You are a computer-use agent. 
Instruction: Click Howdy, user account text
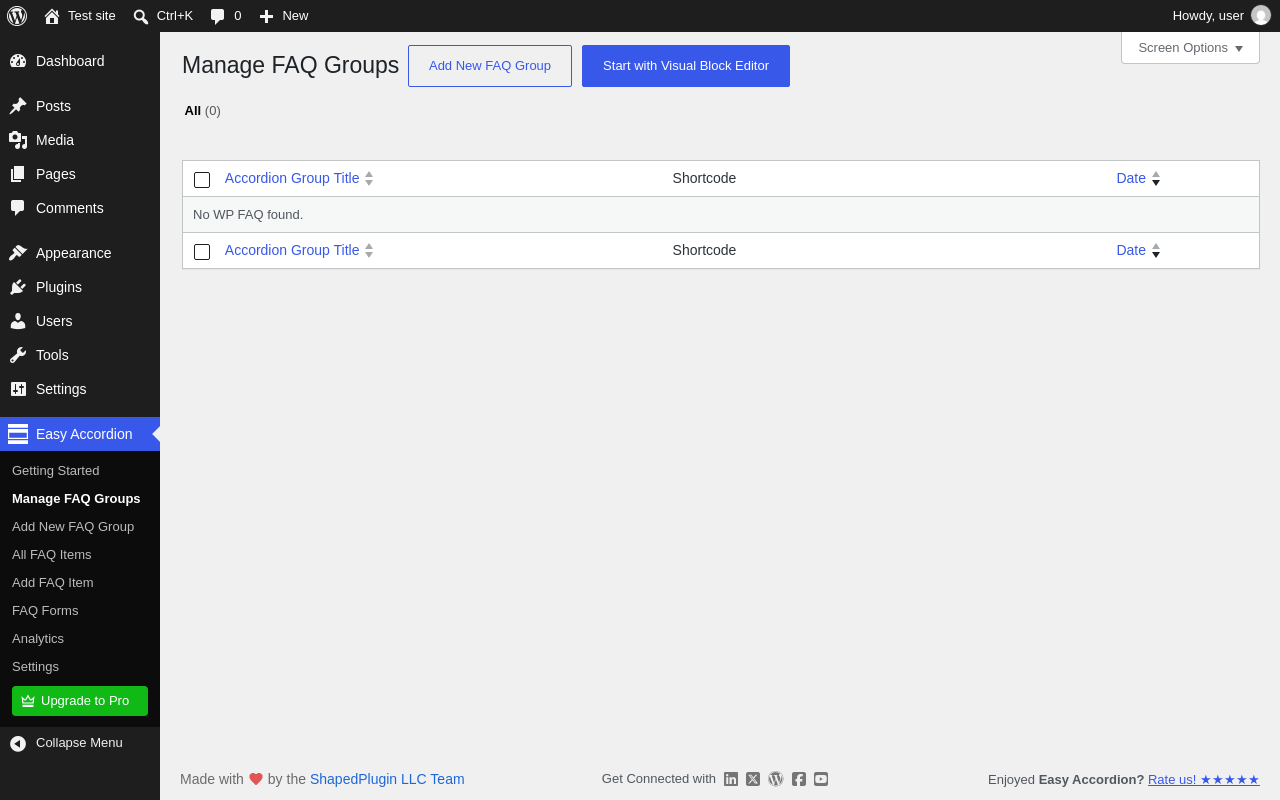(1208, 16)
